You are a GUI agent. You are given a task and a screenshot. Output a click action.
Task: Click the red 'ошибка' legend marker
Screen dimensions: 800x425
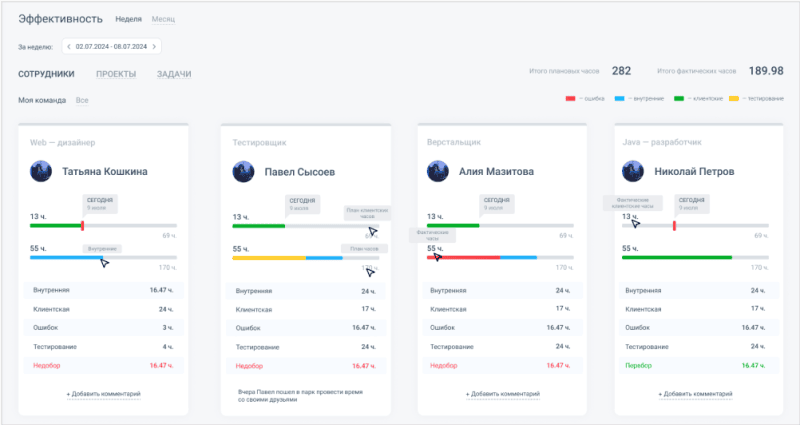(x=570, y=99)
